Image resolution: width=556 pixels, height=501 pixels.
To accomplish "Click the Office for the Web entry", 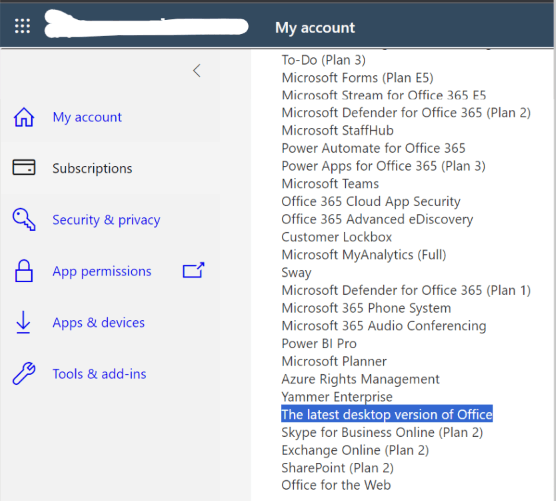I will [x=336, y=485].
